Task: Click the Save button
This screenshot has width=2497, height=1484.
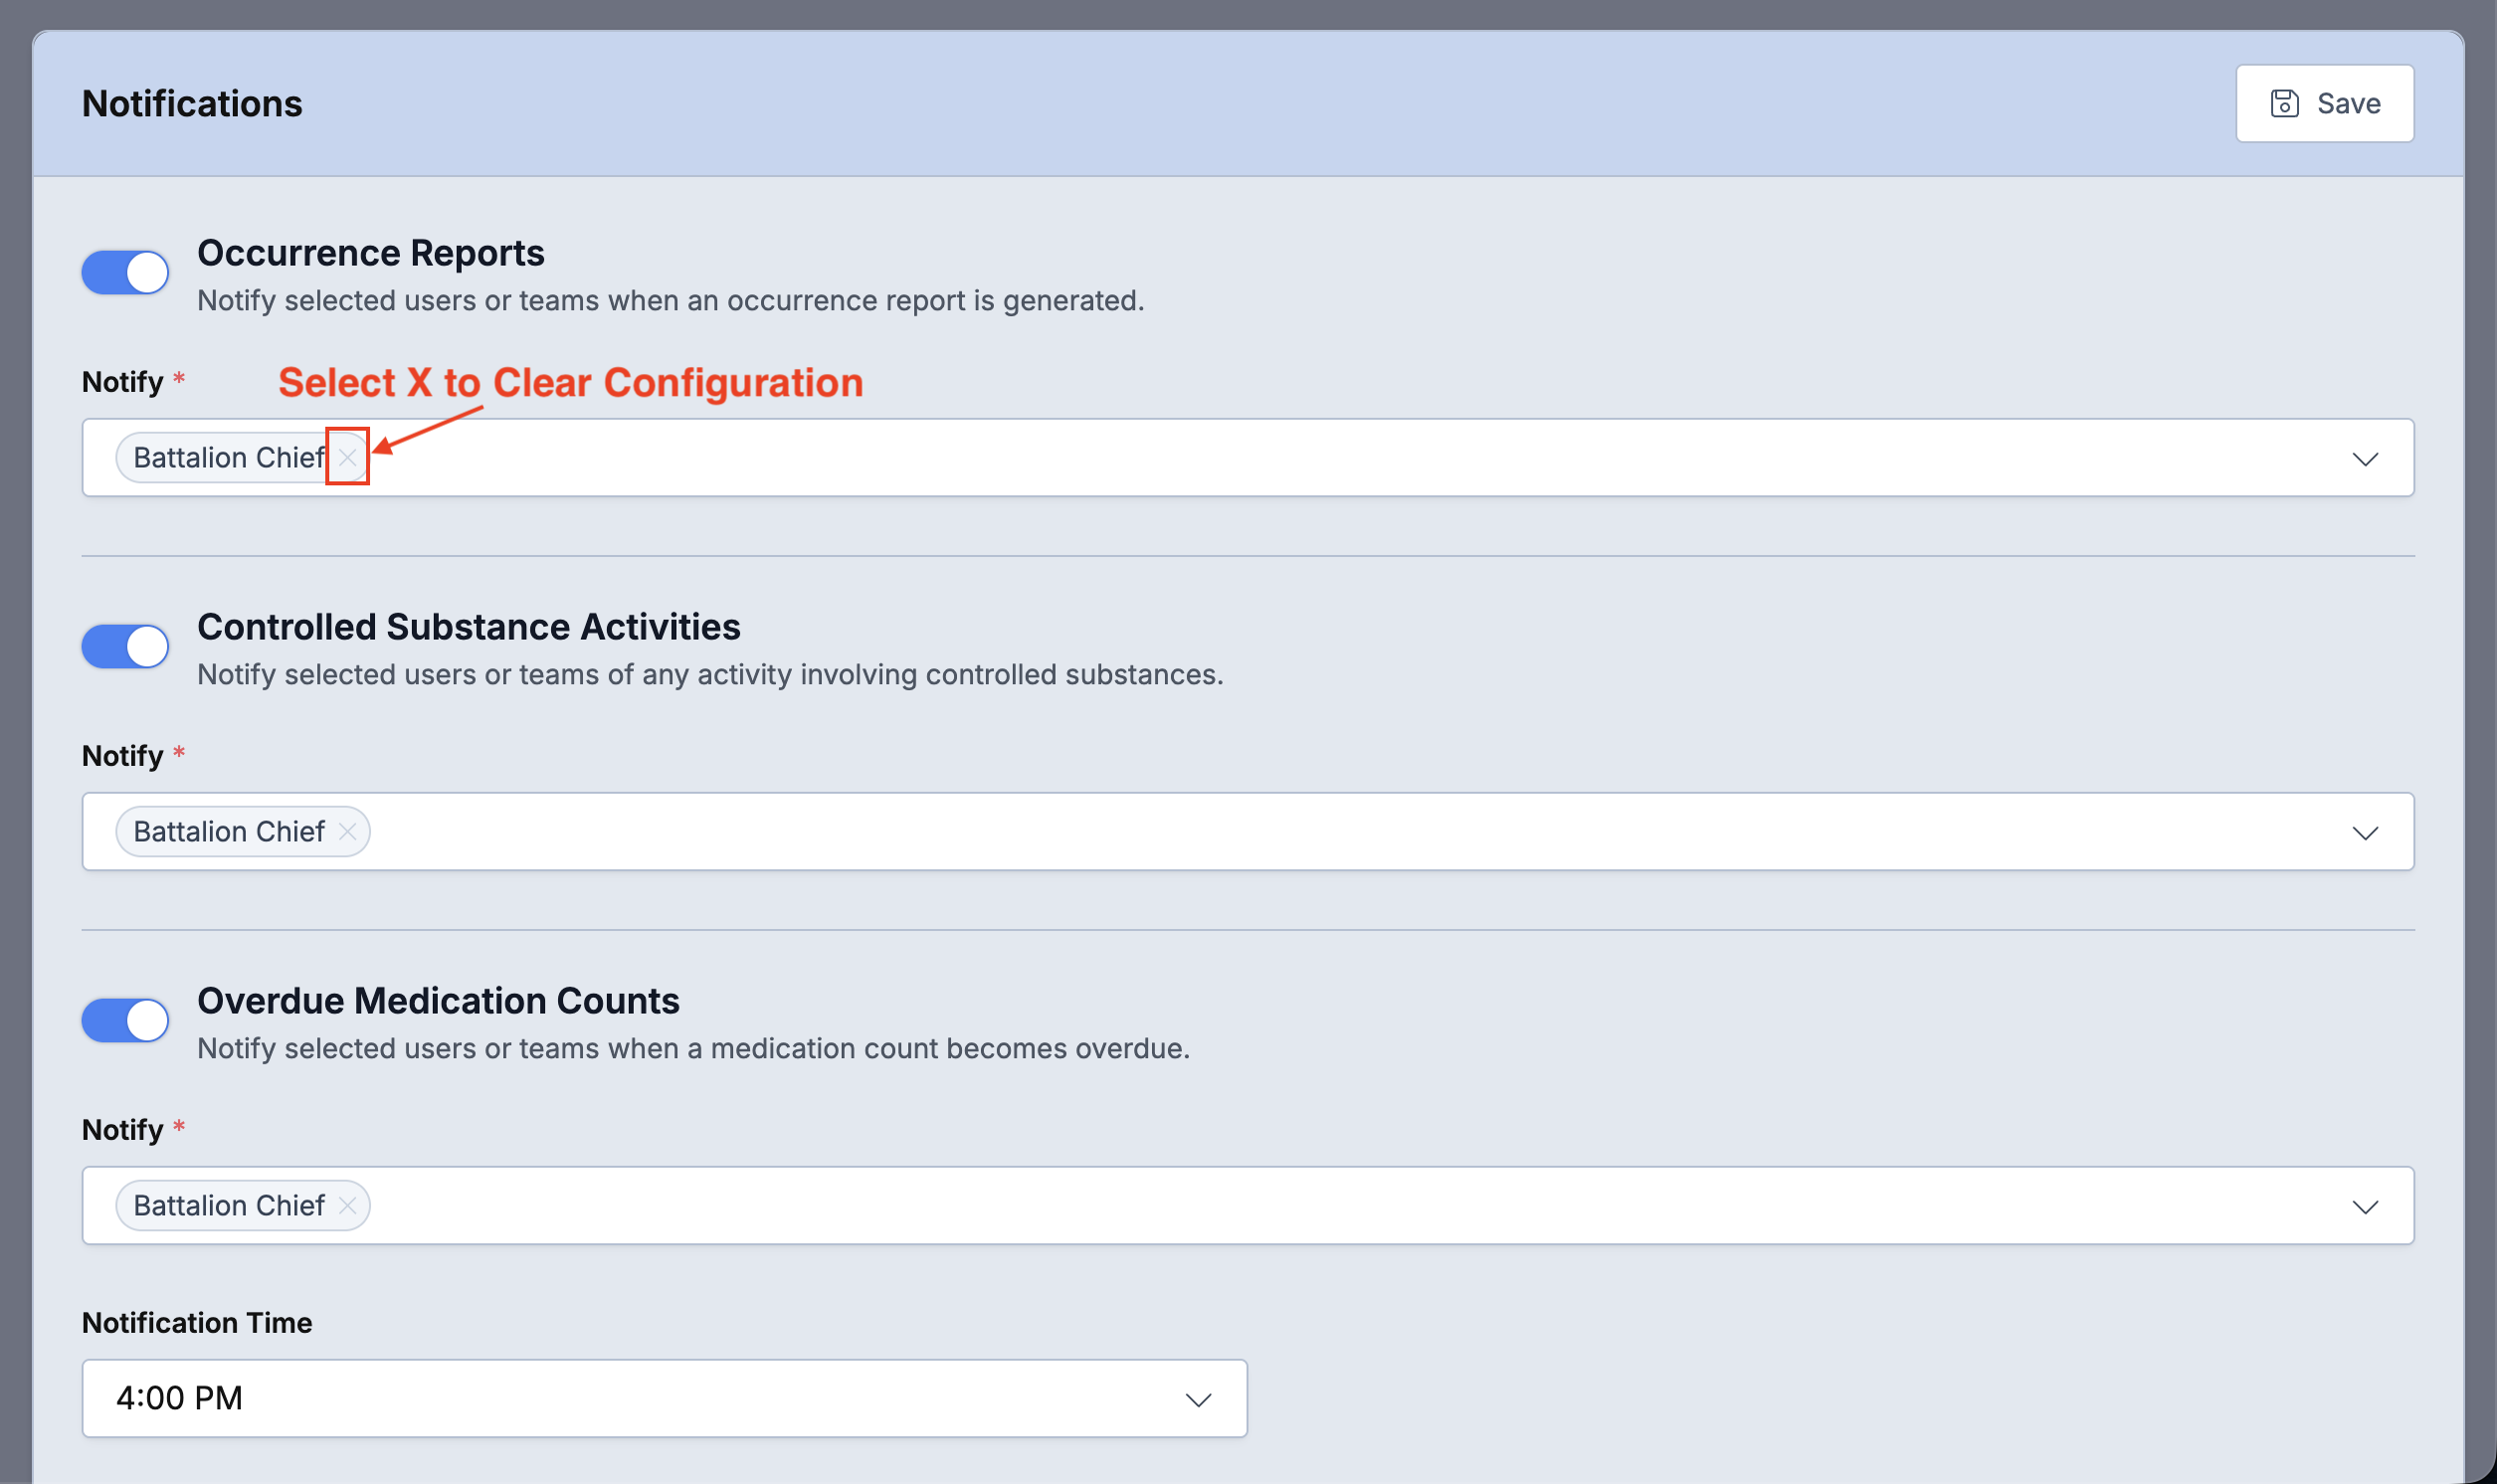Action: (2324, 103)
